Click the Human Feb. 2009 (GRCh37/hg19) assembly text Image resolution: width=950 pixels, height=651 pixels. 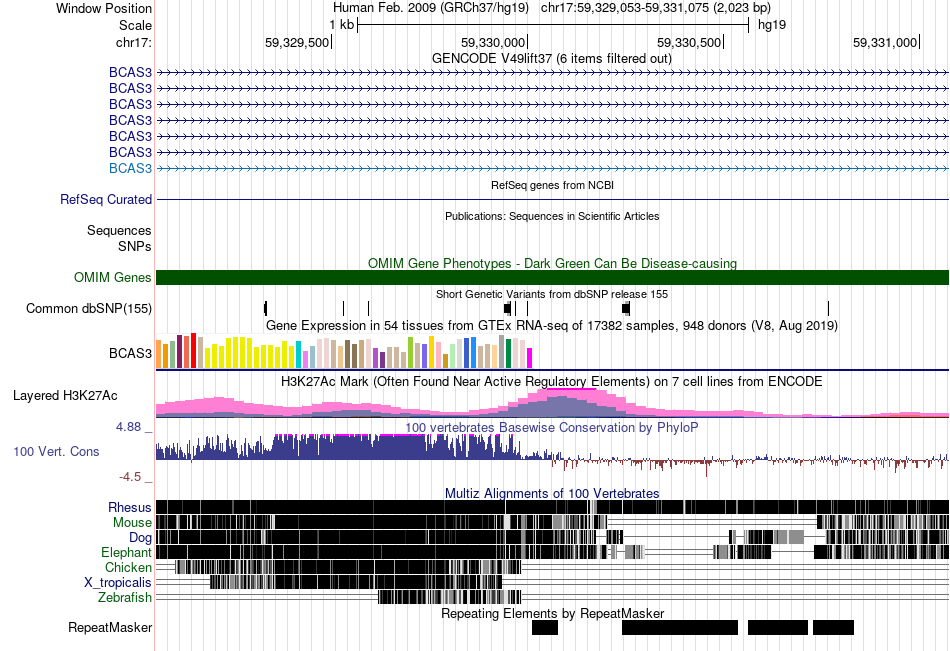coord(431,8)
